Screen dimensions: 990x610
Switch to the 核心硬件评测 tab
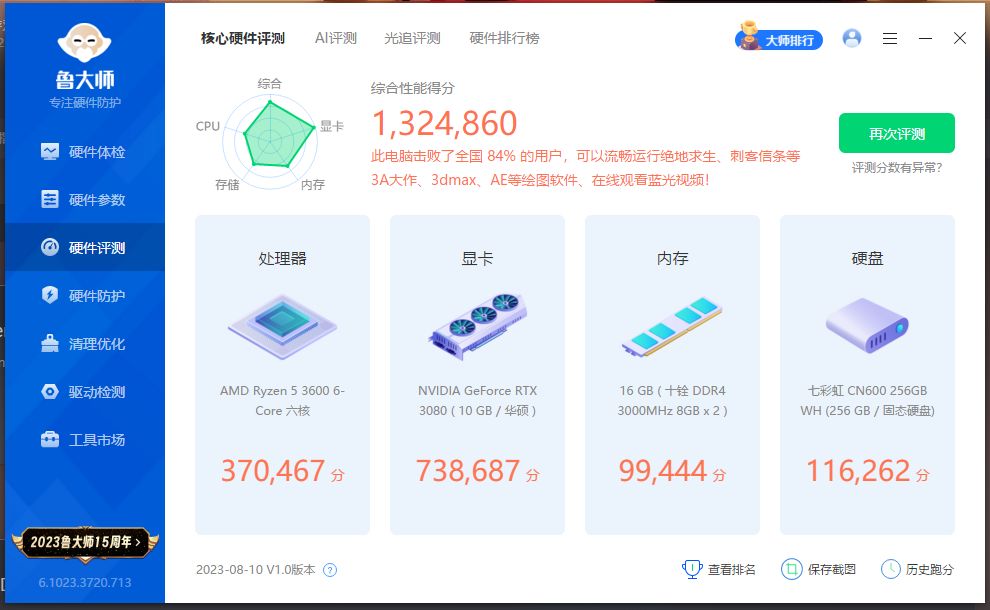[x=243, y=39]
